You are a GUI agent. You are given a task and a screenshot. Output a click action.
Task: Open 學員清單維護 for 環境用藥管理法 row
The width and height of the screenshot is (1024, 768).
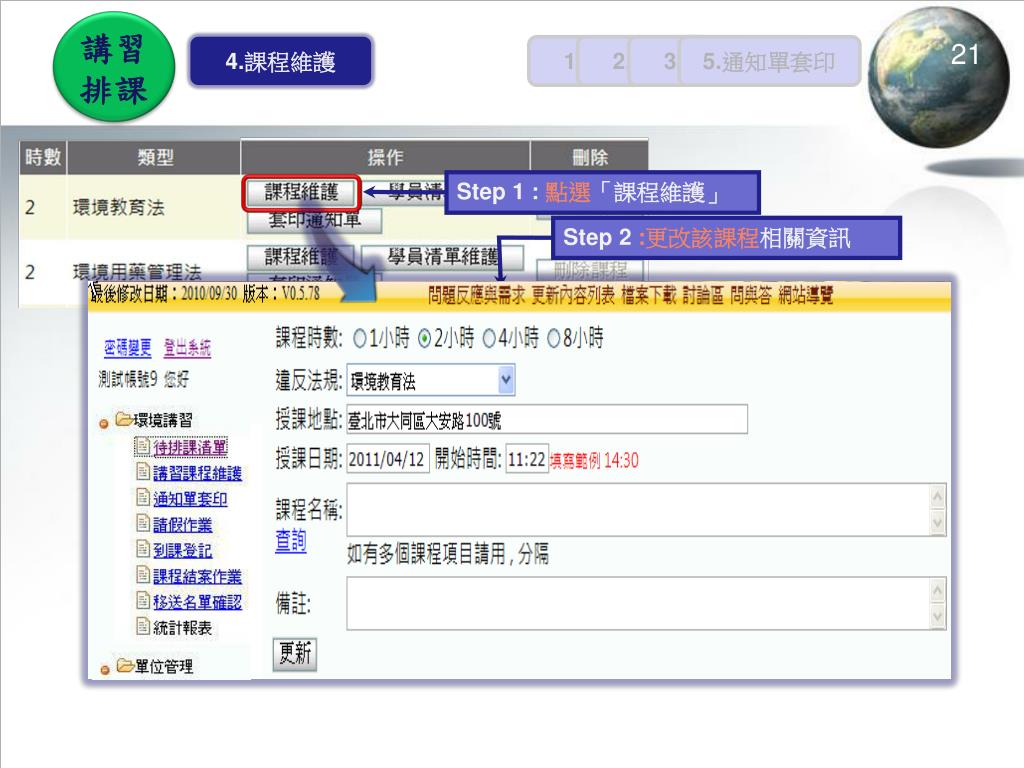[x=442, y=257]
